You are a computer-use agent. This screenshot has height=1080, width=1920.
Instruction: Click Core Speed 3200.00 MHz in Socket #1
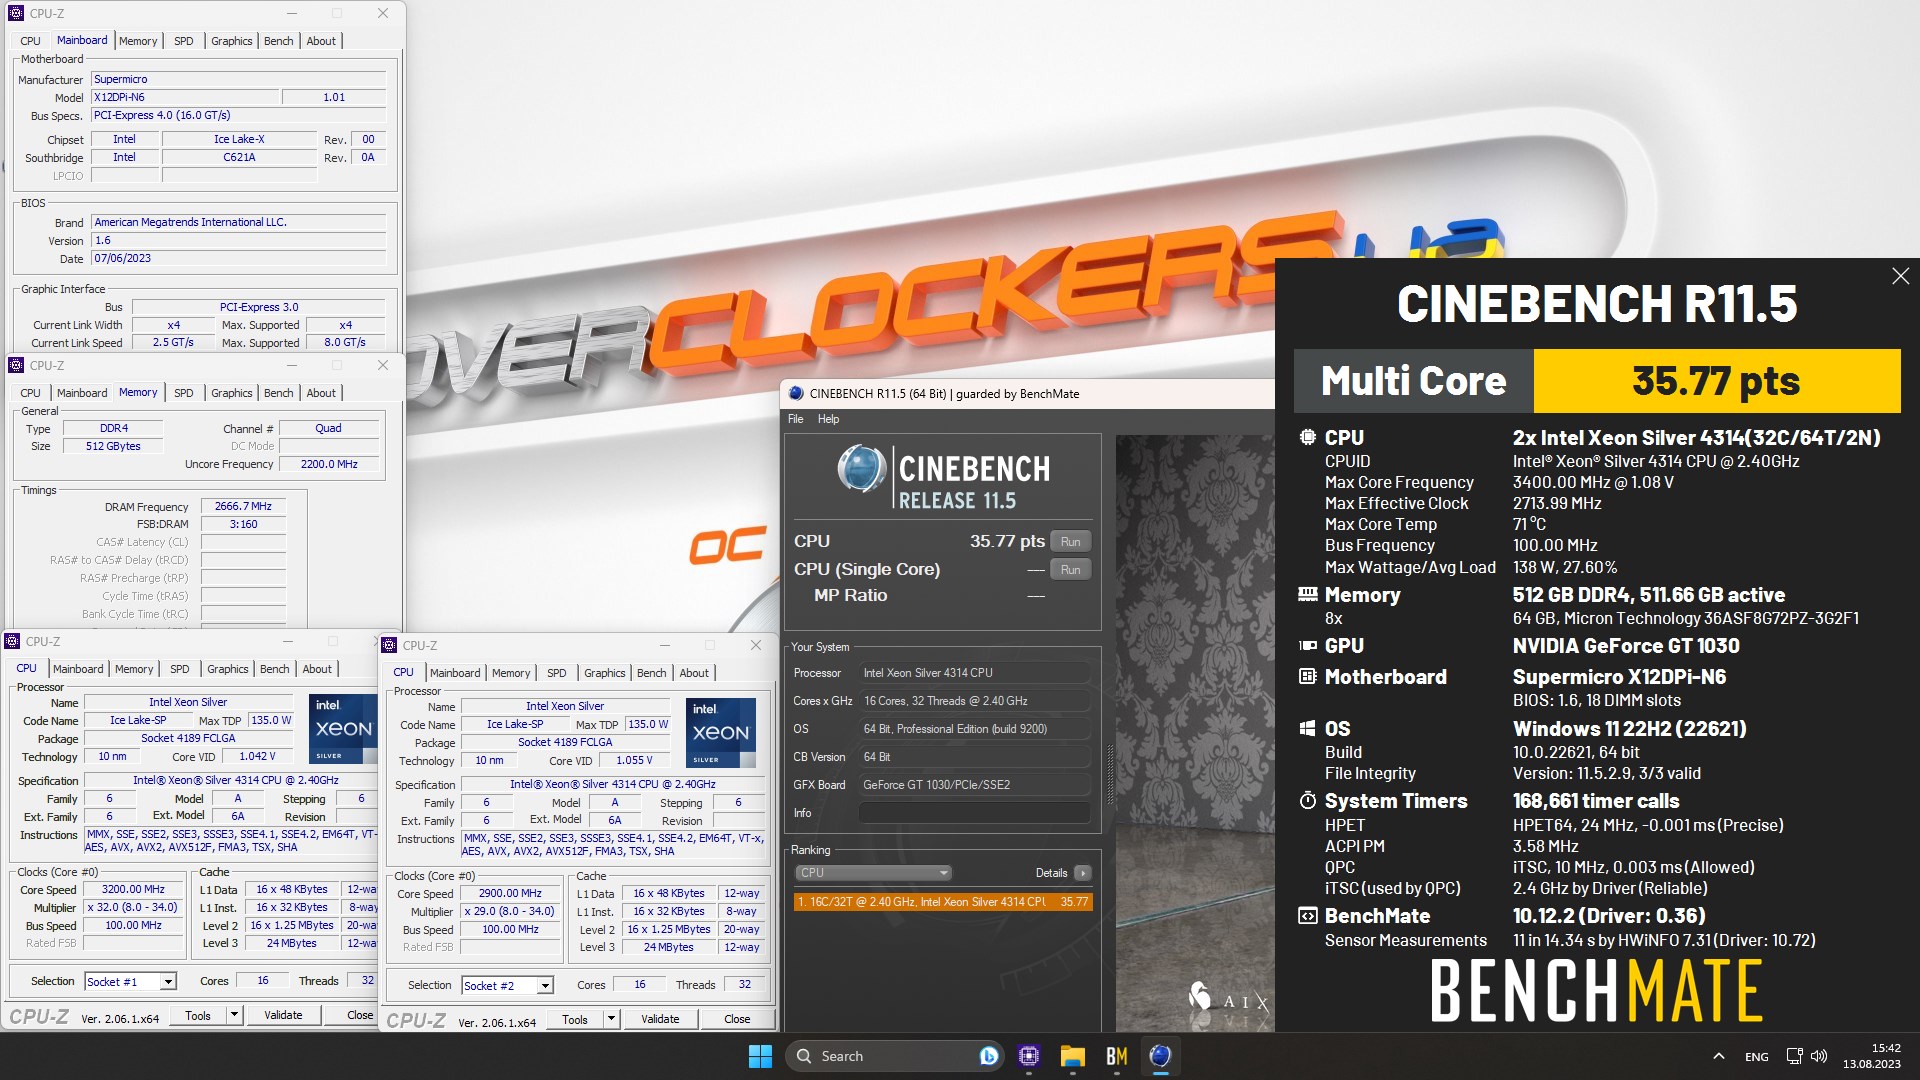(x=133, y=889)
